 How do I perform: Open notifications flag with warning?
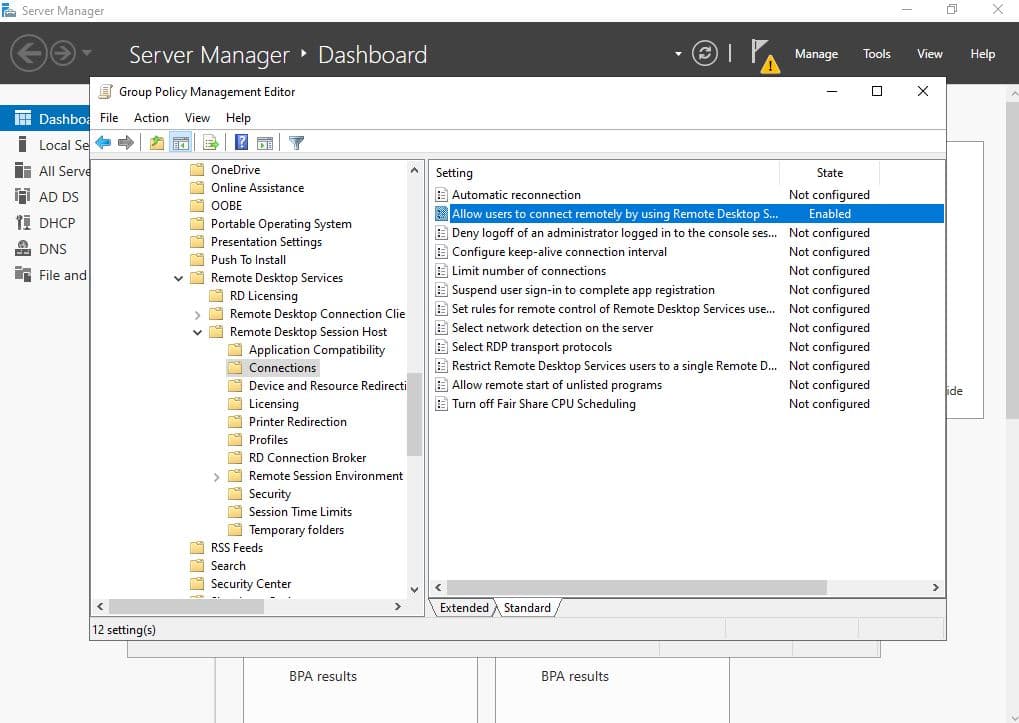[x=762, y=56]
